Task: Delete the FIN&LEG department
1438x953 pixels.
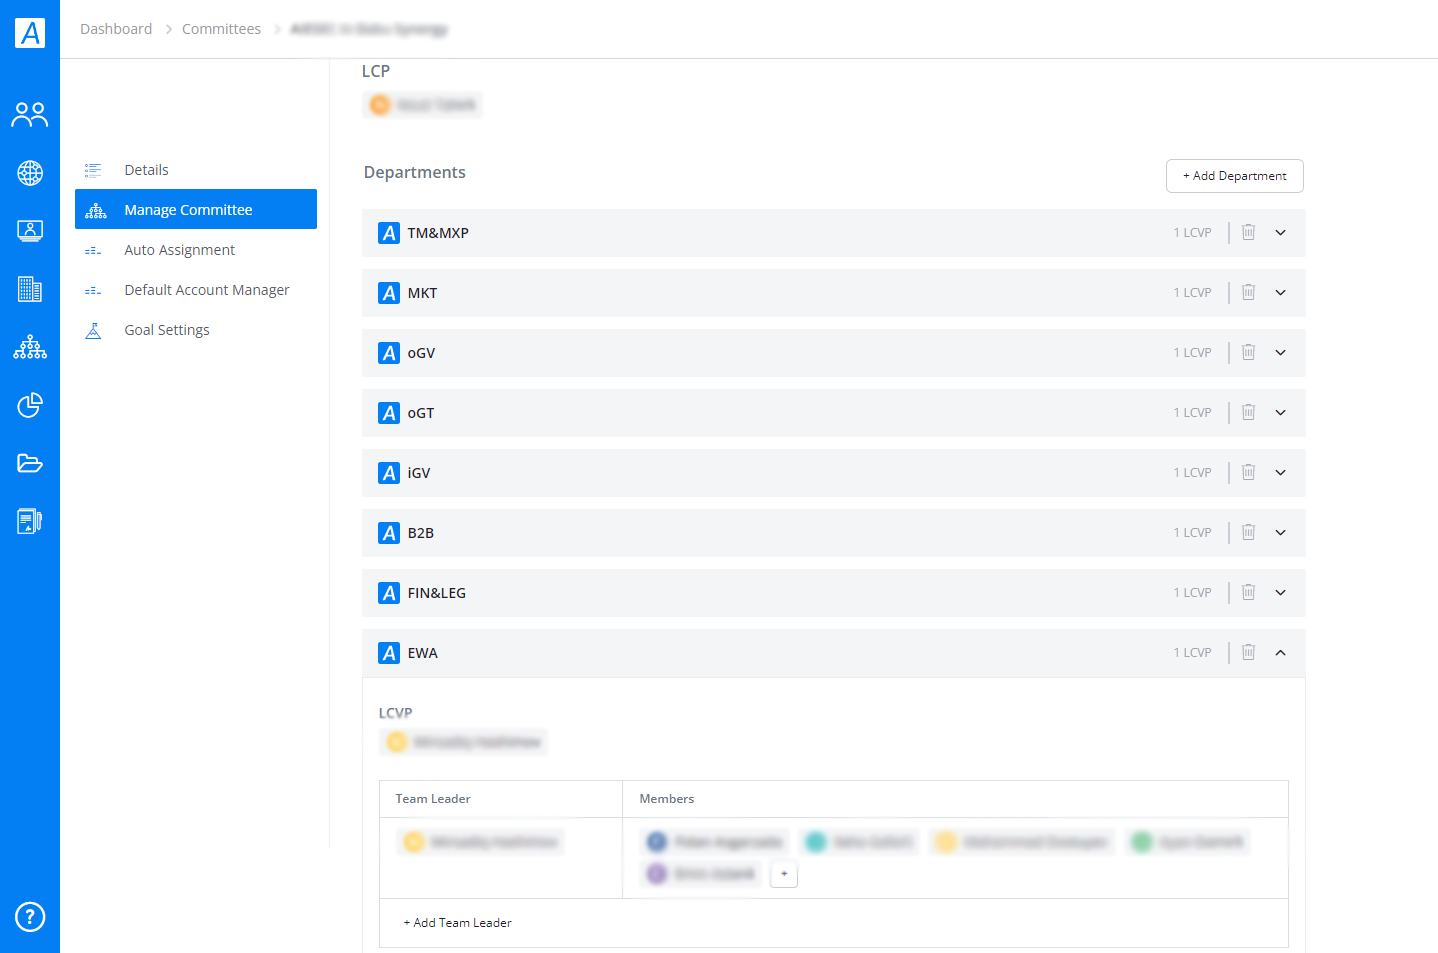Action: pyautogui.click(x=1248, y=592)
